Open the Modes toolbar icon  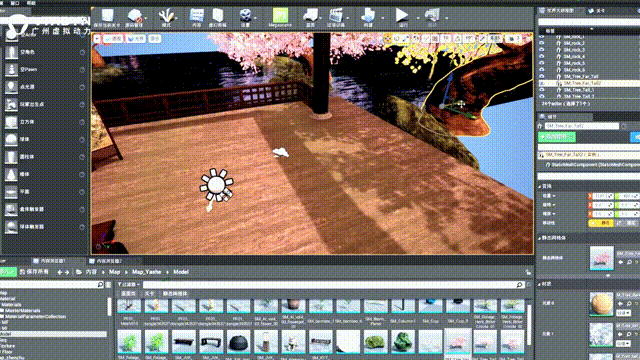coord(167,18)
